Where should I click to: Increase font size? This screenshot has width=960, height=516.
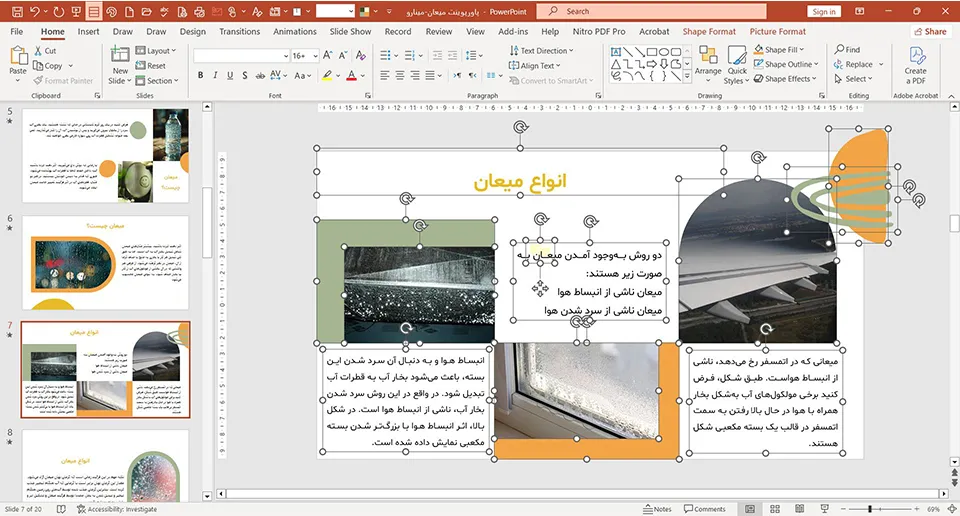pyautogui.click(x=328, y=56)
